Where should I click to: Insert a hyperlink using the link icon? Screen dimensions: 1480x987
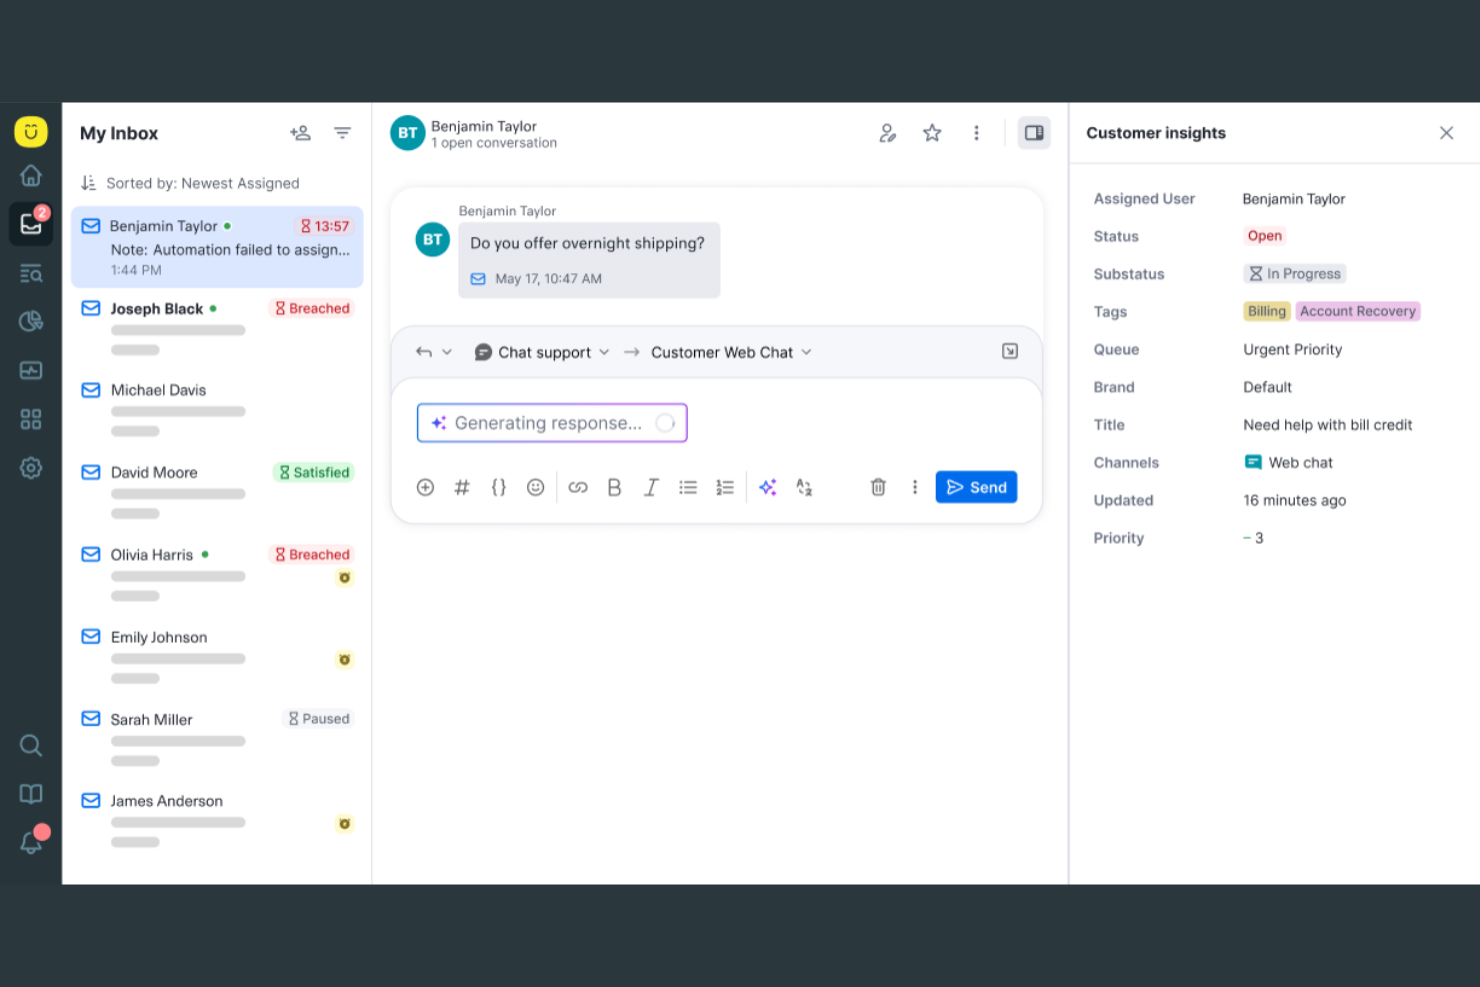pos(578,487)
